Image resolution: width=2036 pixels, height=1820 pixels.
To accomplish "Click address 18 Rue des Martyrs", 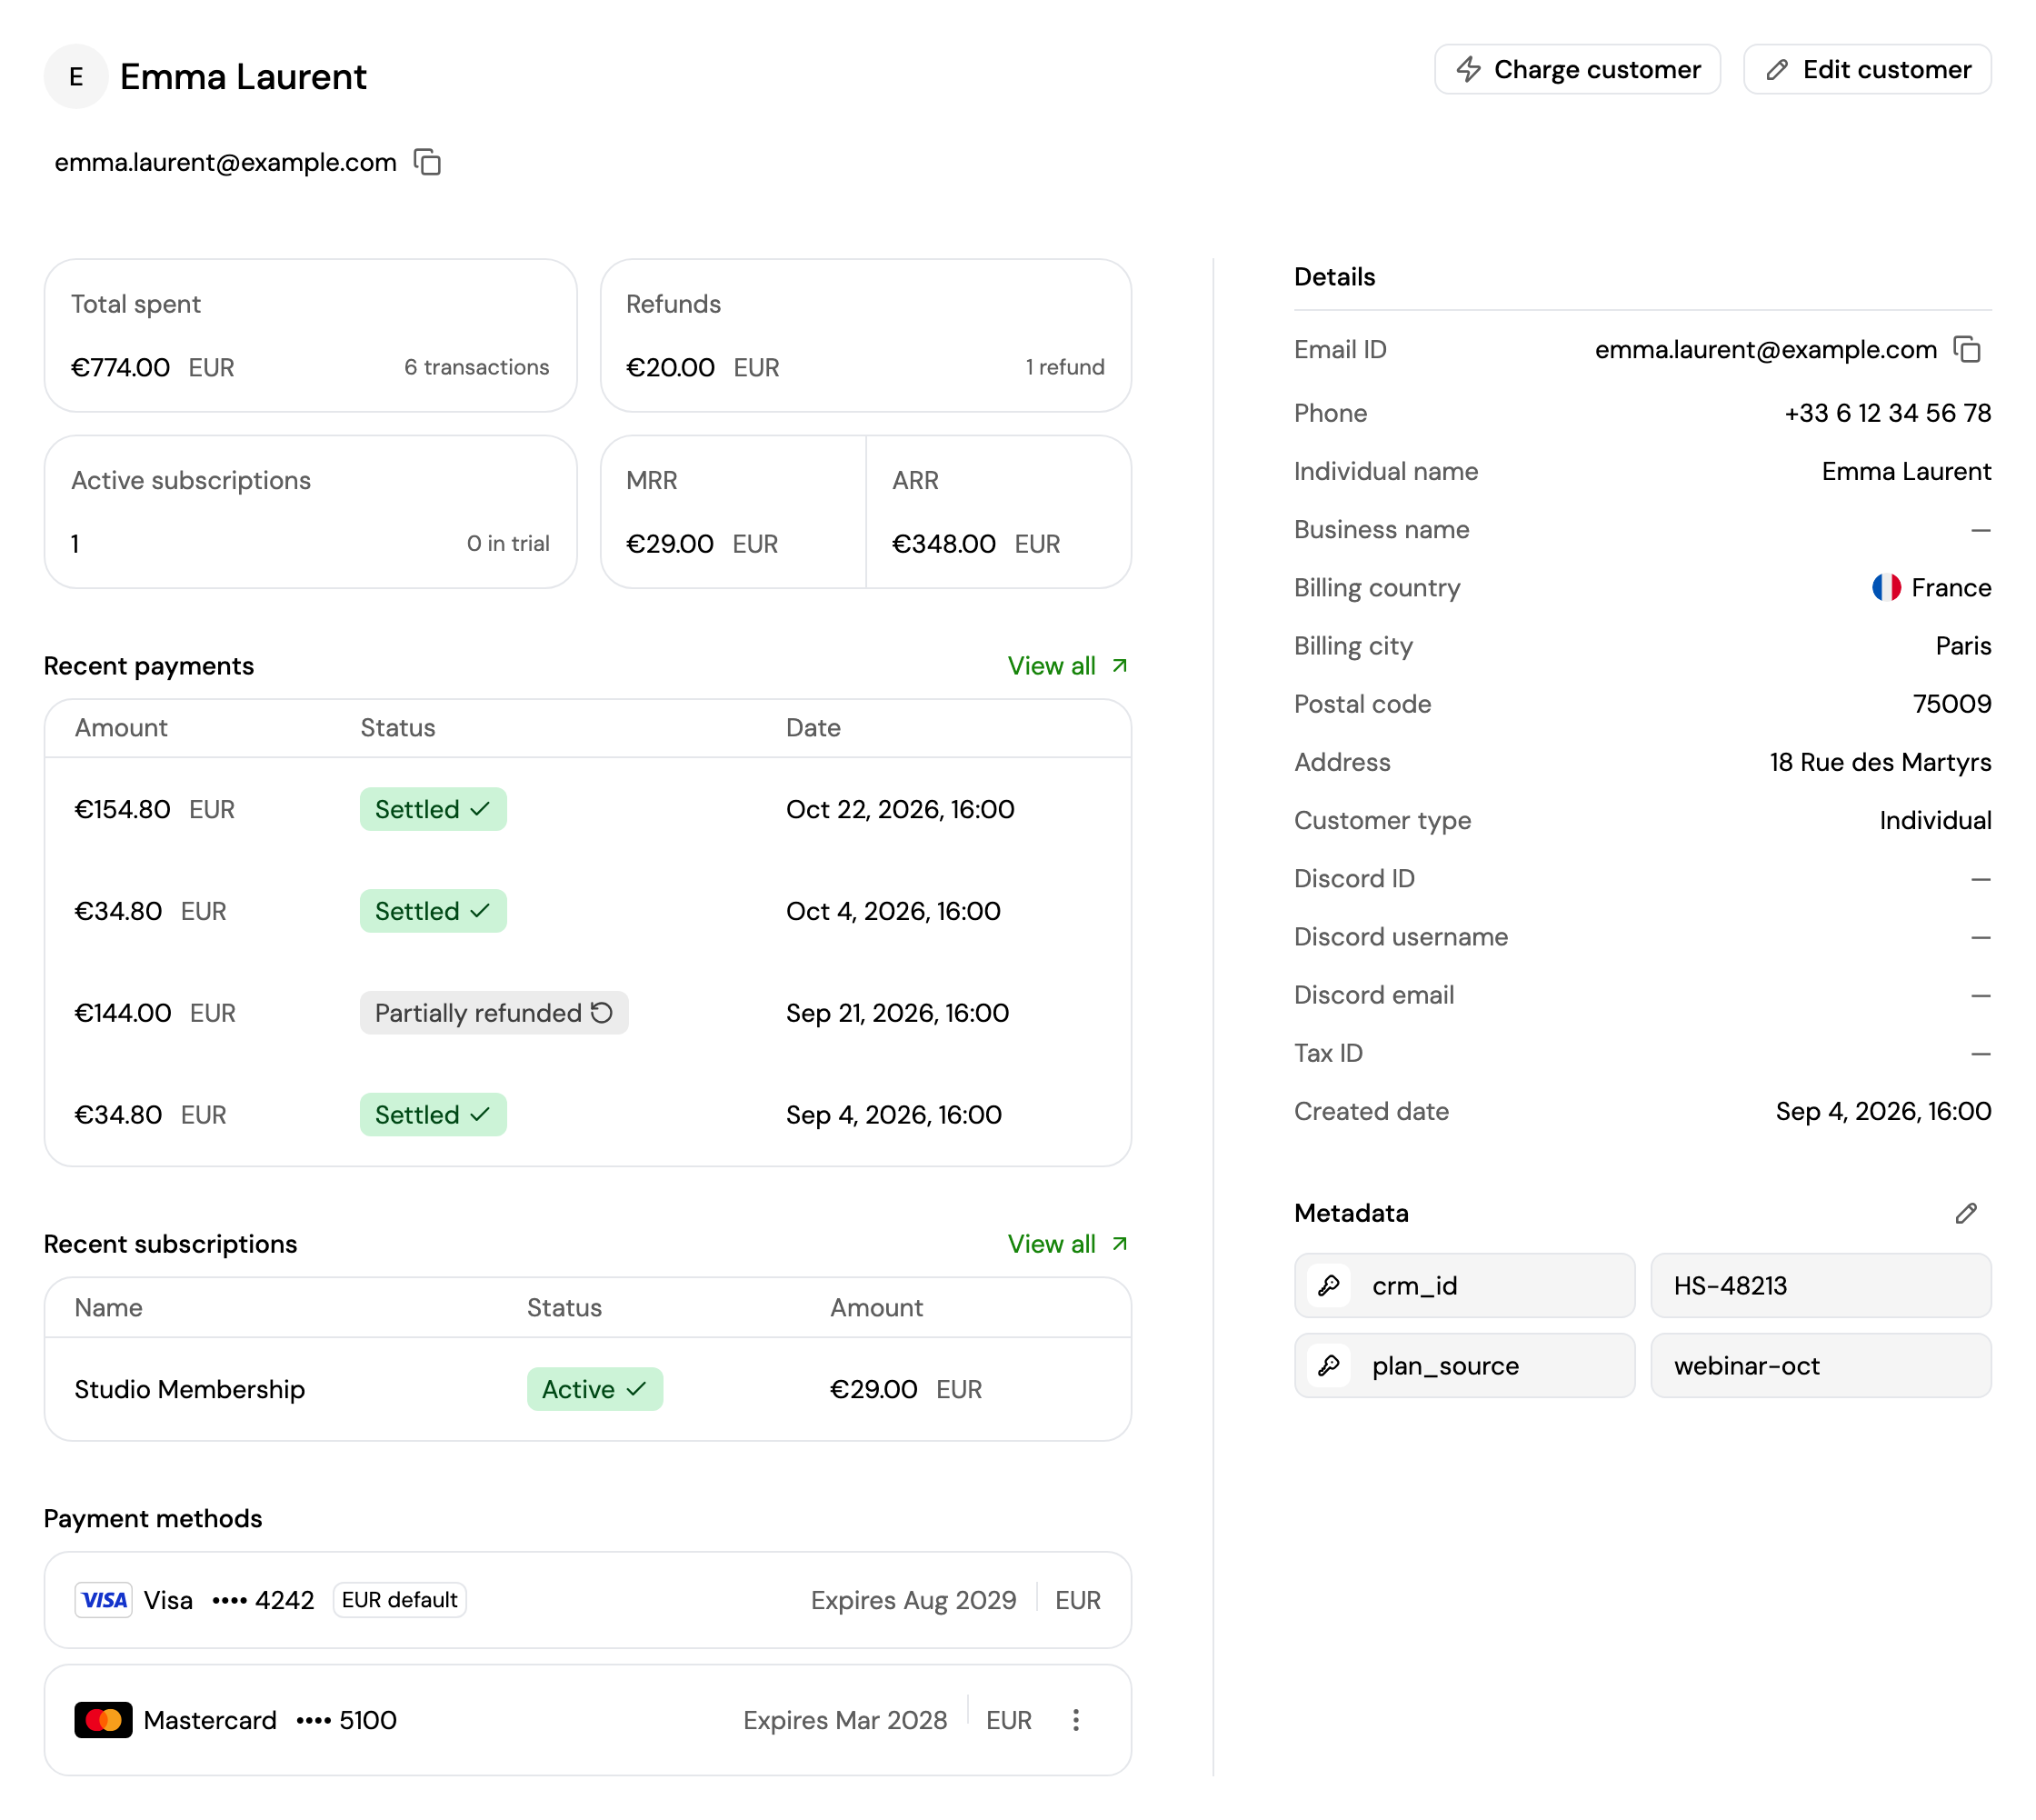I will pos(1880,762).
